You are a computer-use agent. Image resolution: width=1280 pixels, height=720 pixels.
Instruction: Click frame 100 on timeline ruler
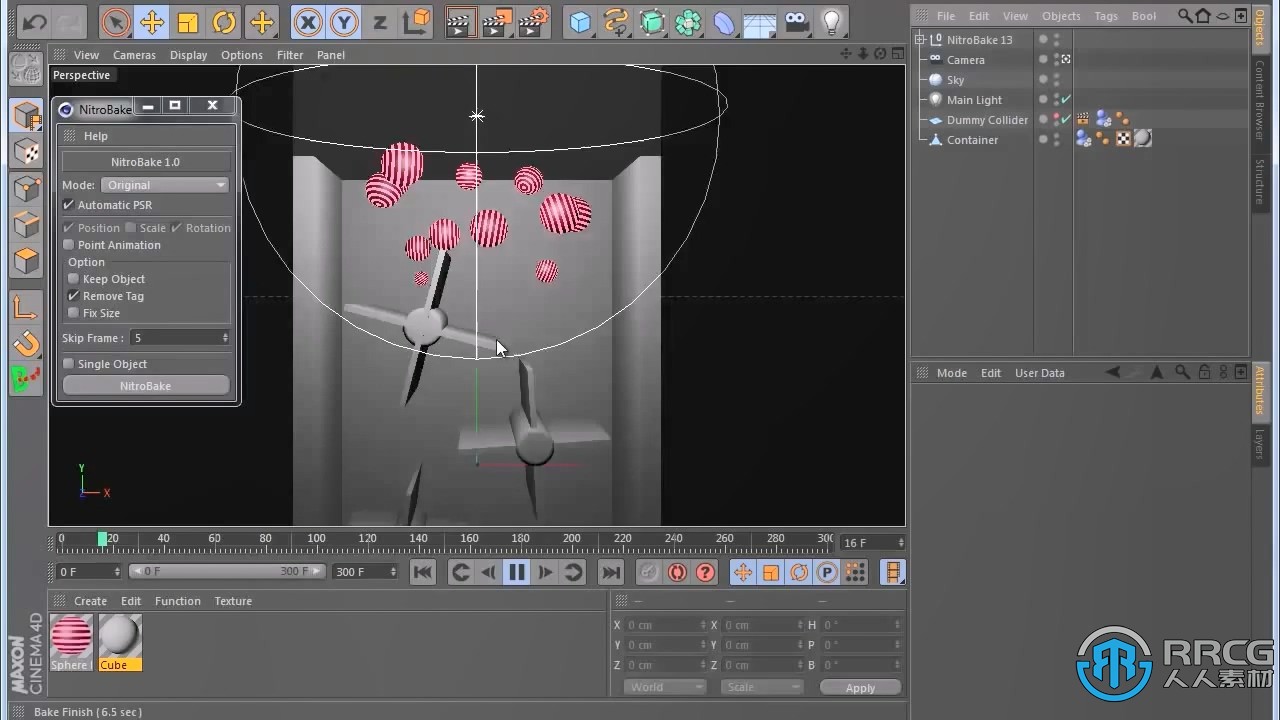316,538
